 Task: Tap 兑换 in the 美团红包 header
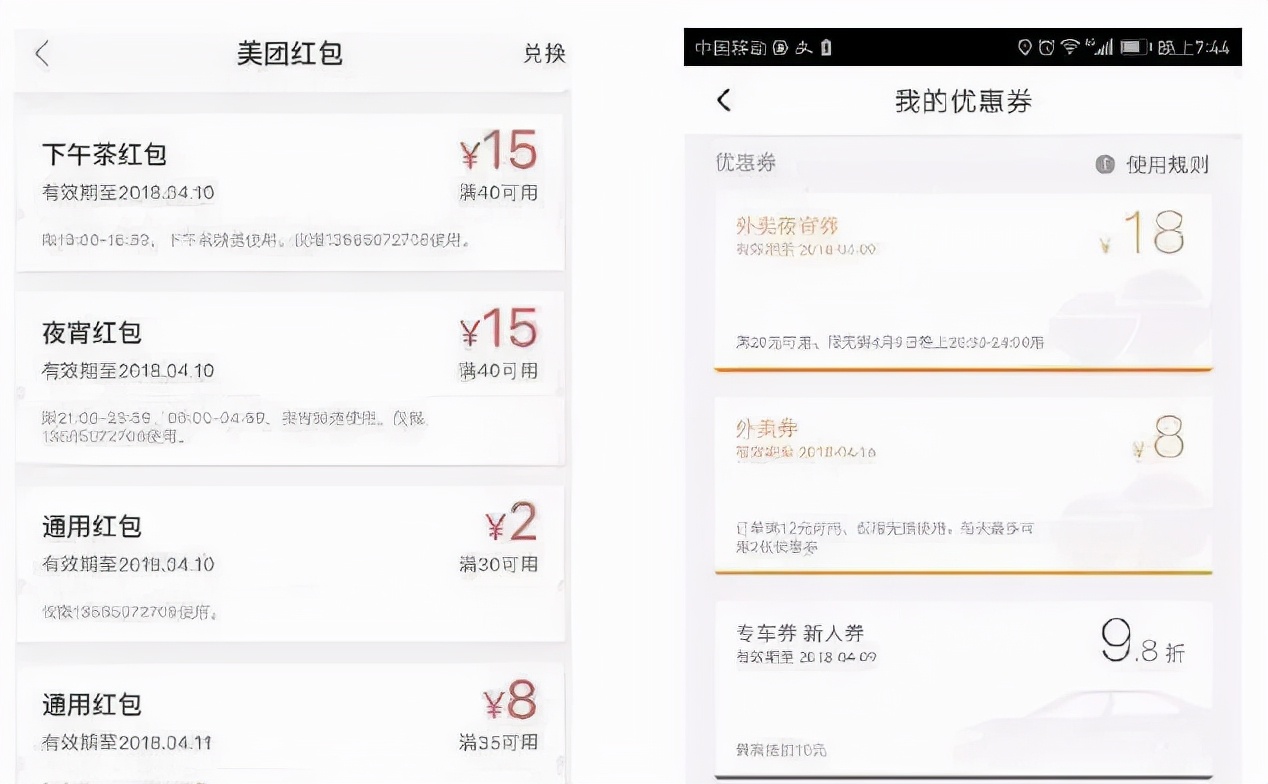click(x=544, y=54)
